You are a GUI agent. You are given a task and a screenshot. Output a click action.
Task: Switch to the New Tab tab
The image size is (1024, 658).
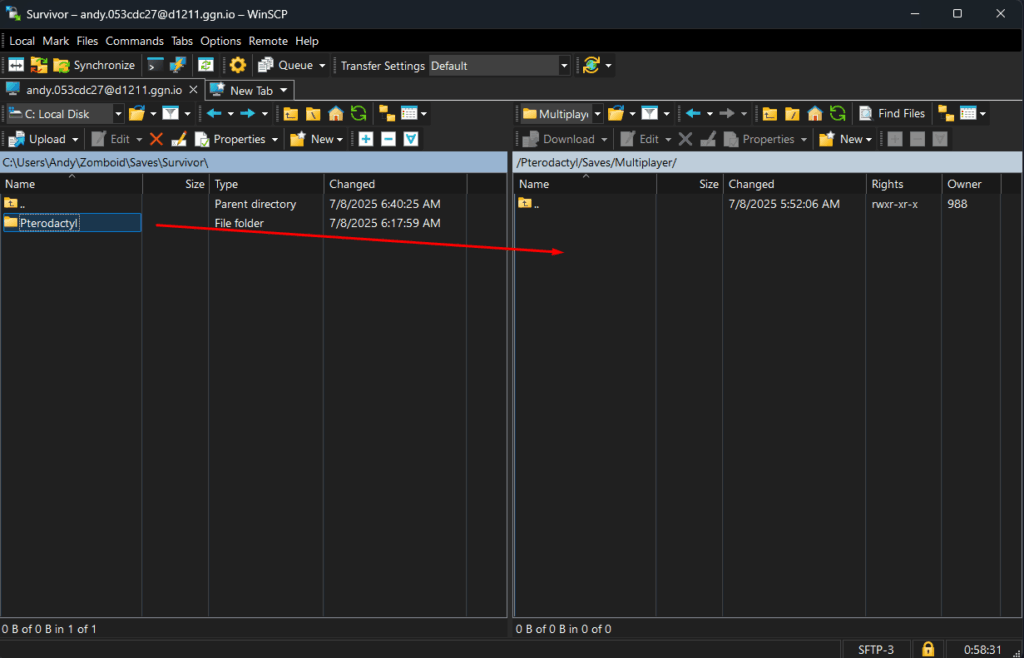[x=250, y=90]
